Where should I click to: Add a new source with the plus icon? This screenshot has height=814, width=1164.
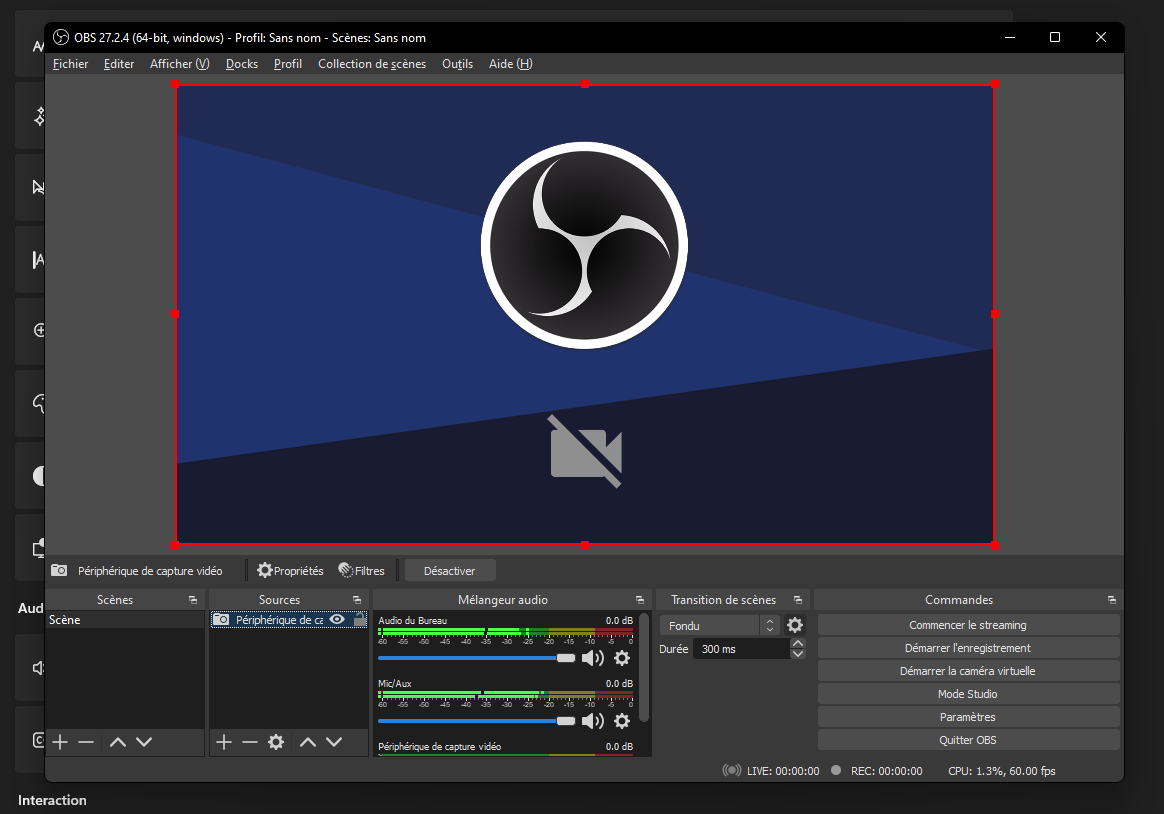click(x=224, y=742)
